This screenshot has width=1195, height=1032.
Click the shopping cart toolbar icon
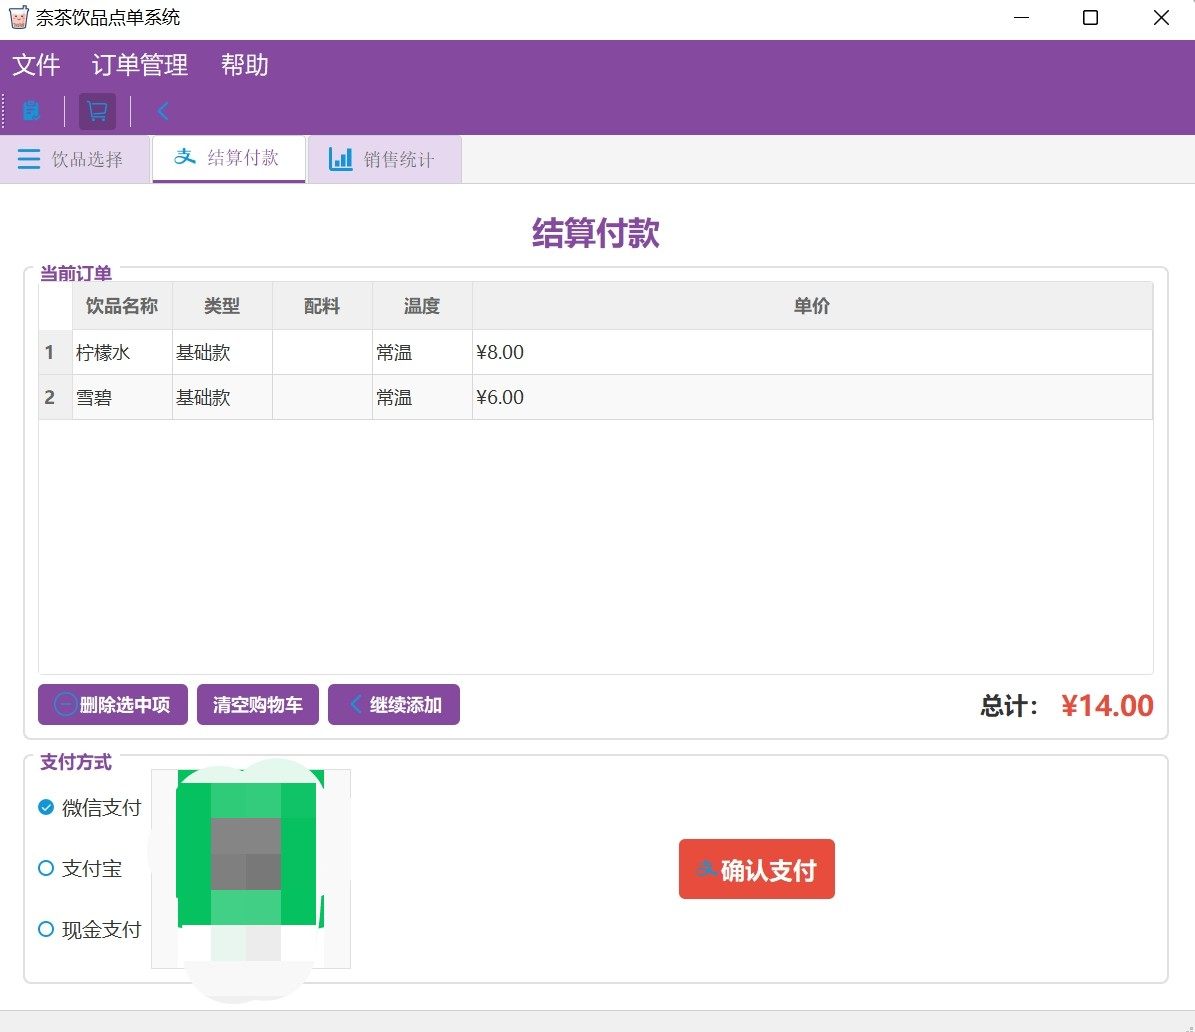[97, 111]
